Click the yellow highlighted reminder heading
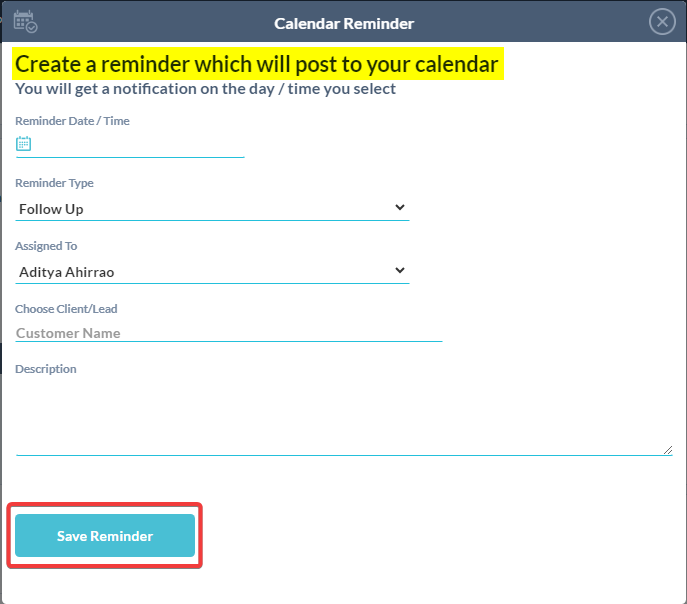This screenshot has width=687, height=604. point(256,65)
